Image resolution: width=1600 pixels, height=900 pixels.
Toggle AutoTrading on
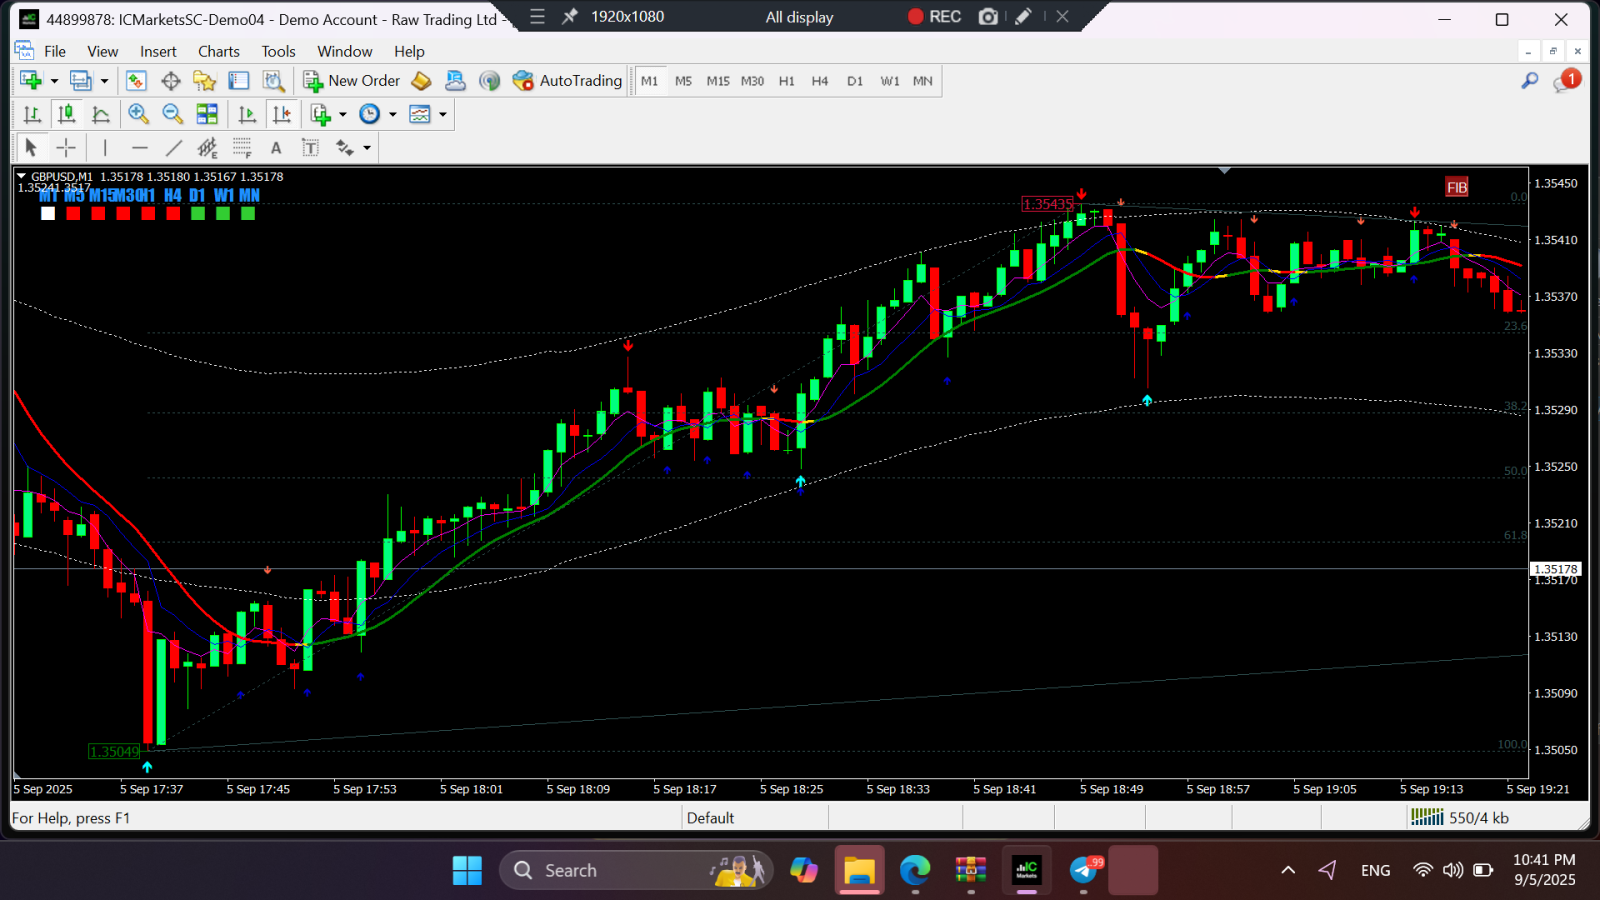(567, 81)
